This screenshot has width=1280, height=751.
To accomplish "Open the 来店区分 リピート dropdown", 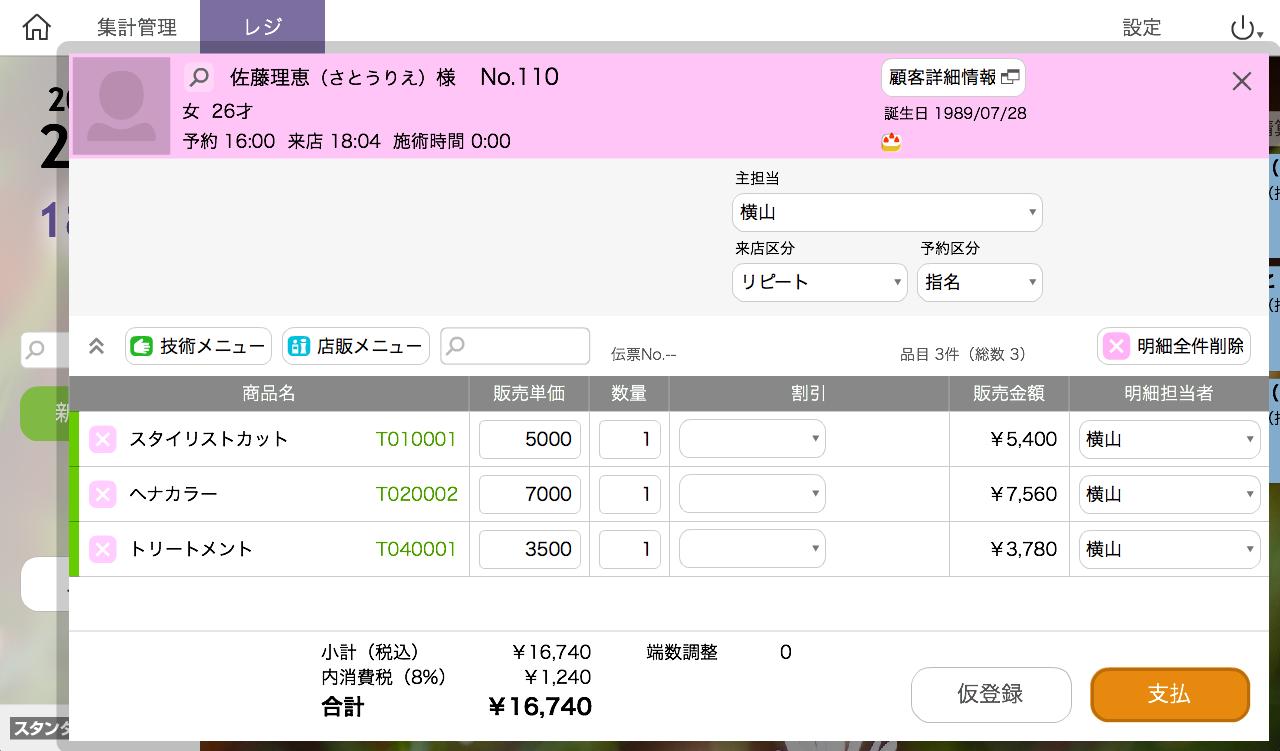I will (x=820, y=282).
